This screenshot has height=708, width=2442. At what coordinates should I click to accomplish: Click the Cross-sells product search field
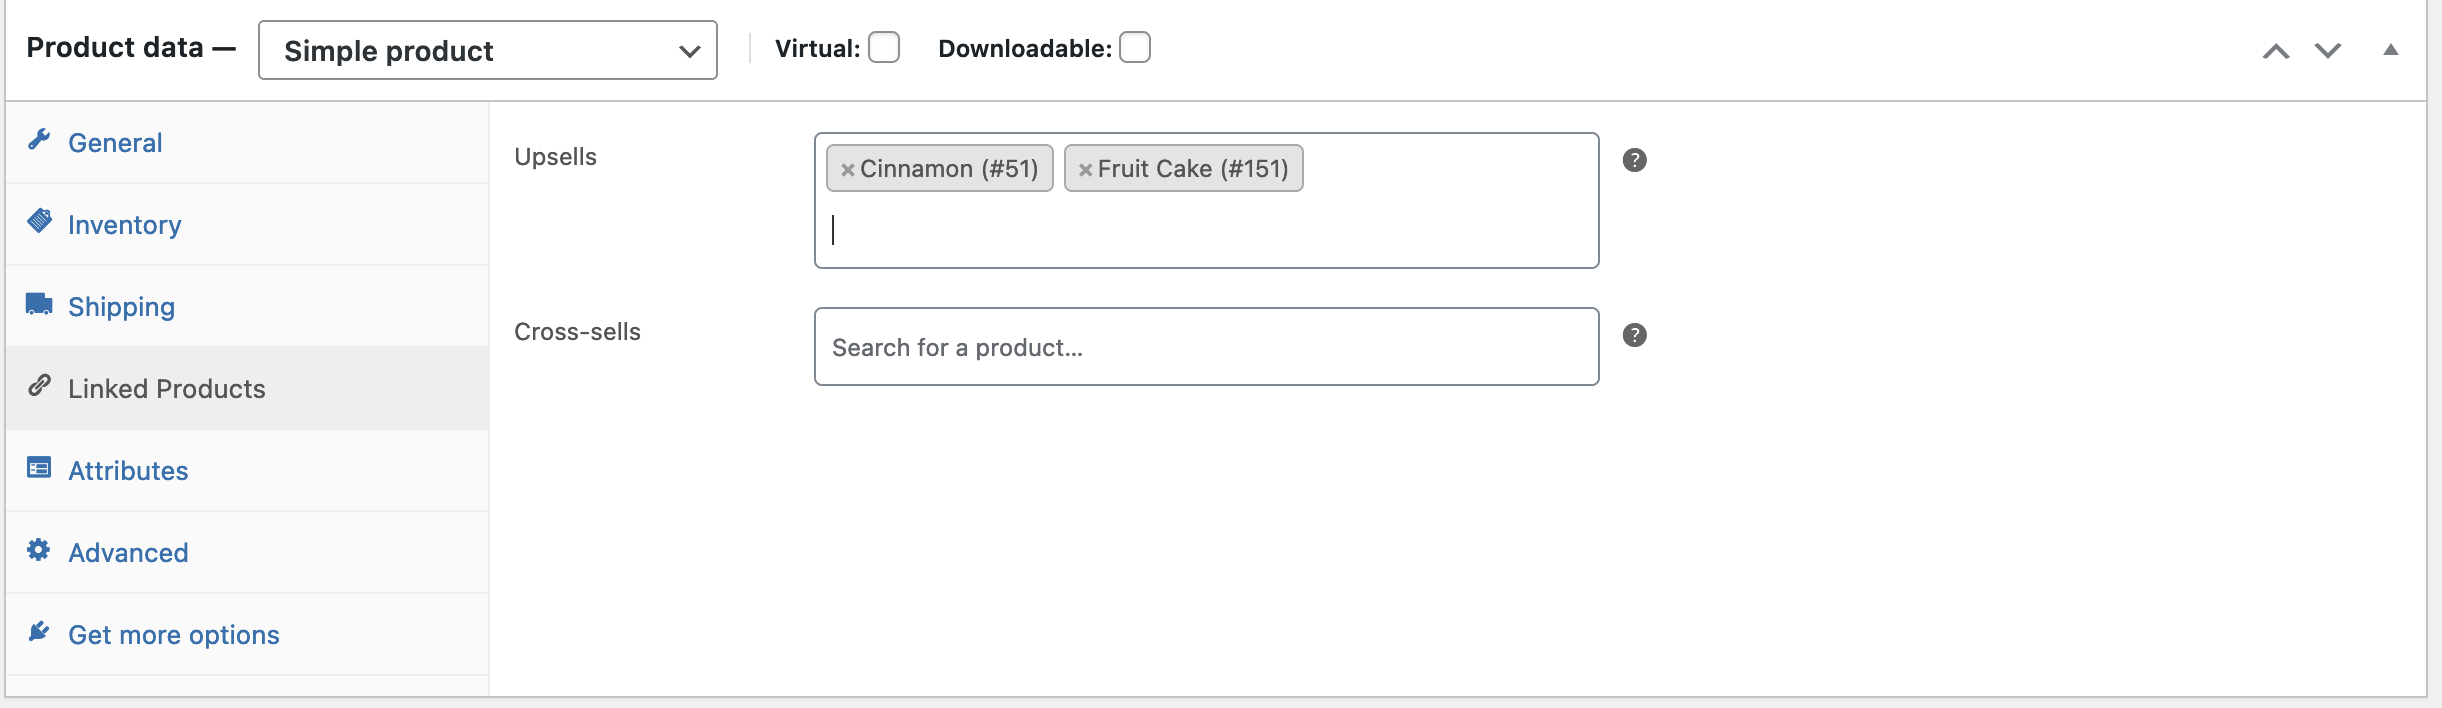coord(1207,347)
